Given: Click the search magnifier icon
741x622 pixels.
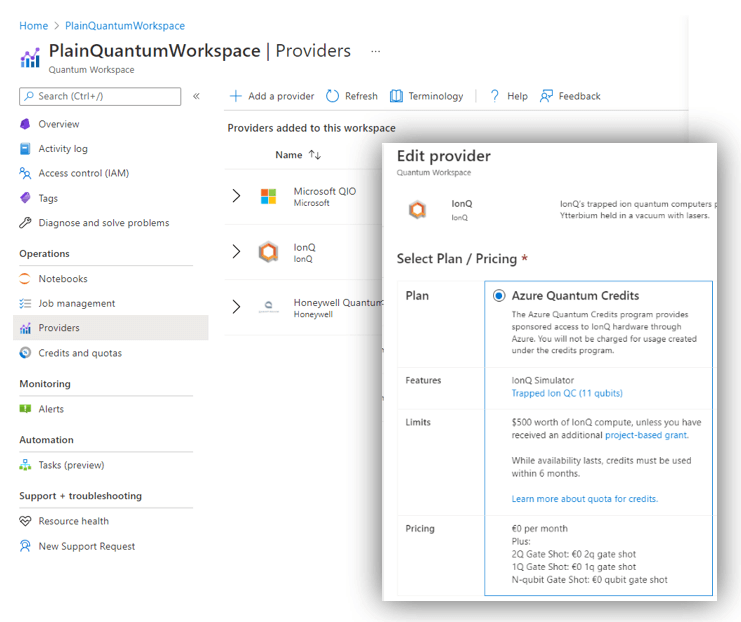Looking at the screenshot, I should coord(29,96).
